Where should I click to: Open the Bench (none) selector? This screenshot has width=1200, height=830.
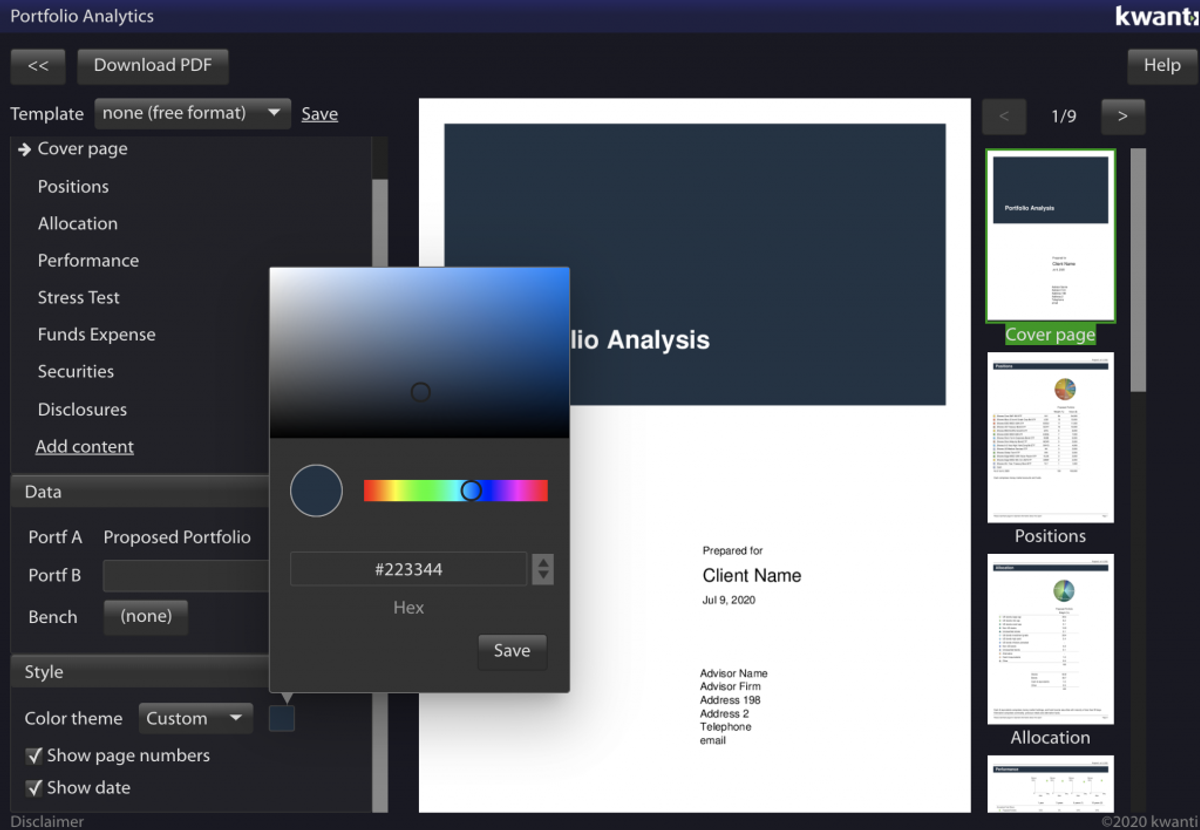pyautogui.click(x=146, y=617)
